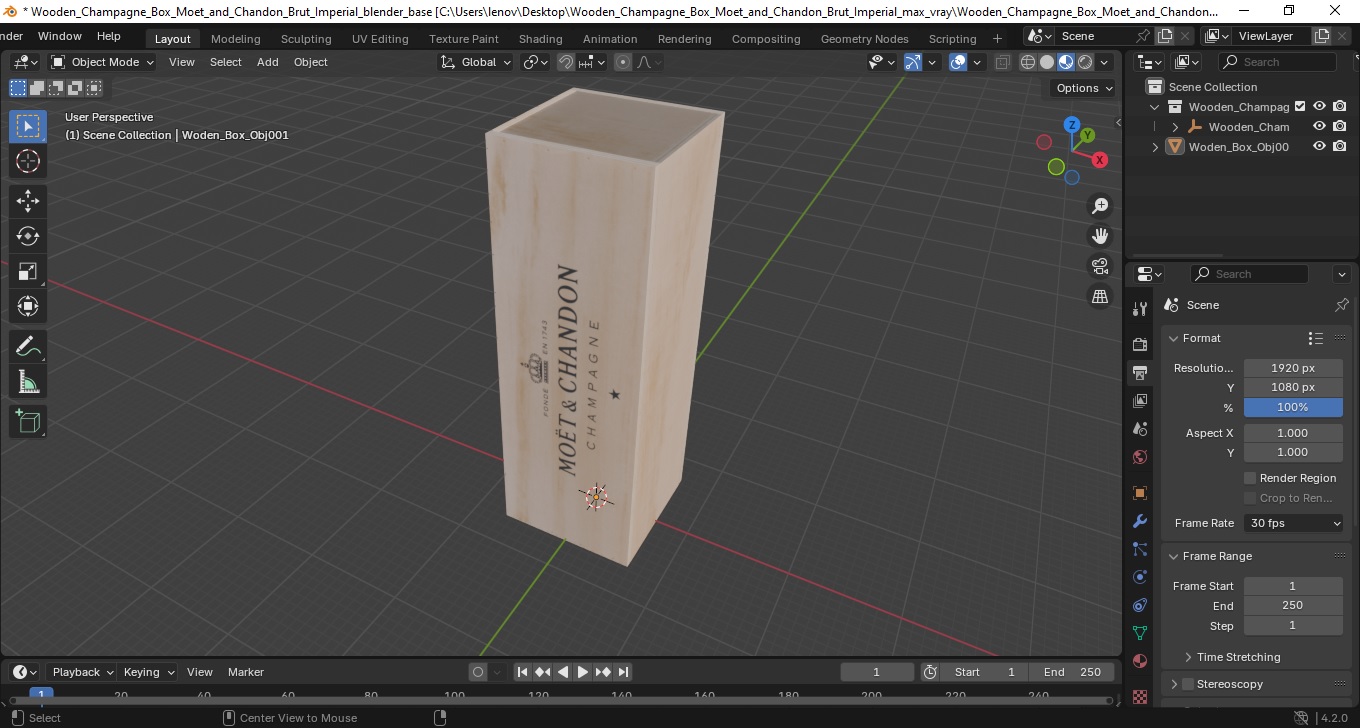Open the Add menu in viewport header
Image resolution: width=1360 pixels, height=728 pixels.
267,62
